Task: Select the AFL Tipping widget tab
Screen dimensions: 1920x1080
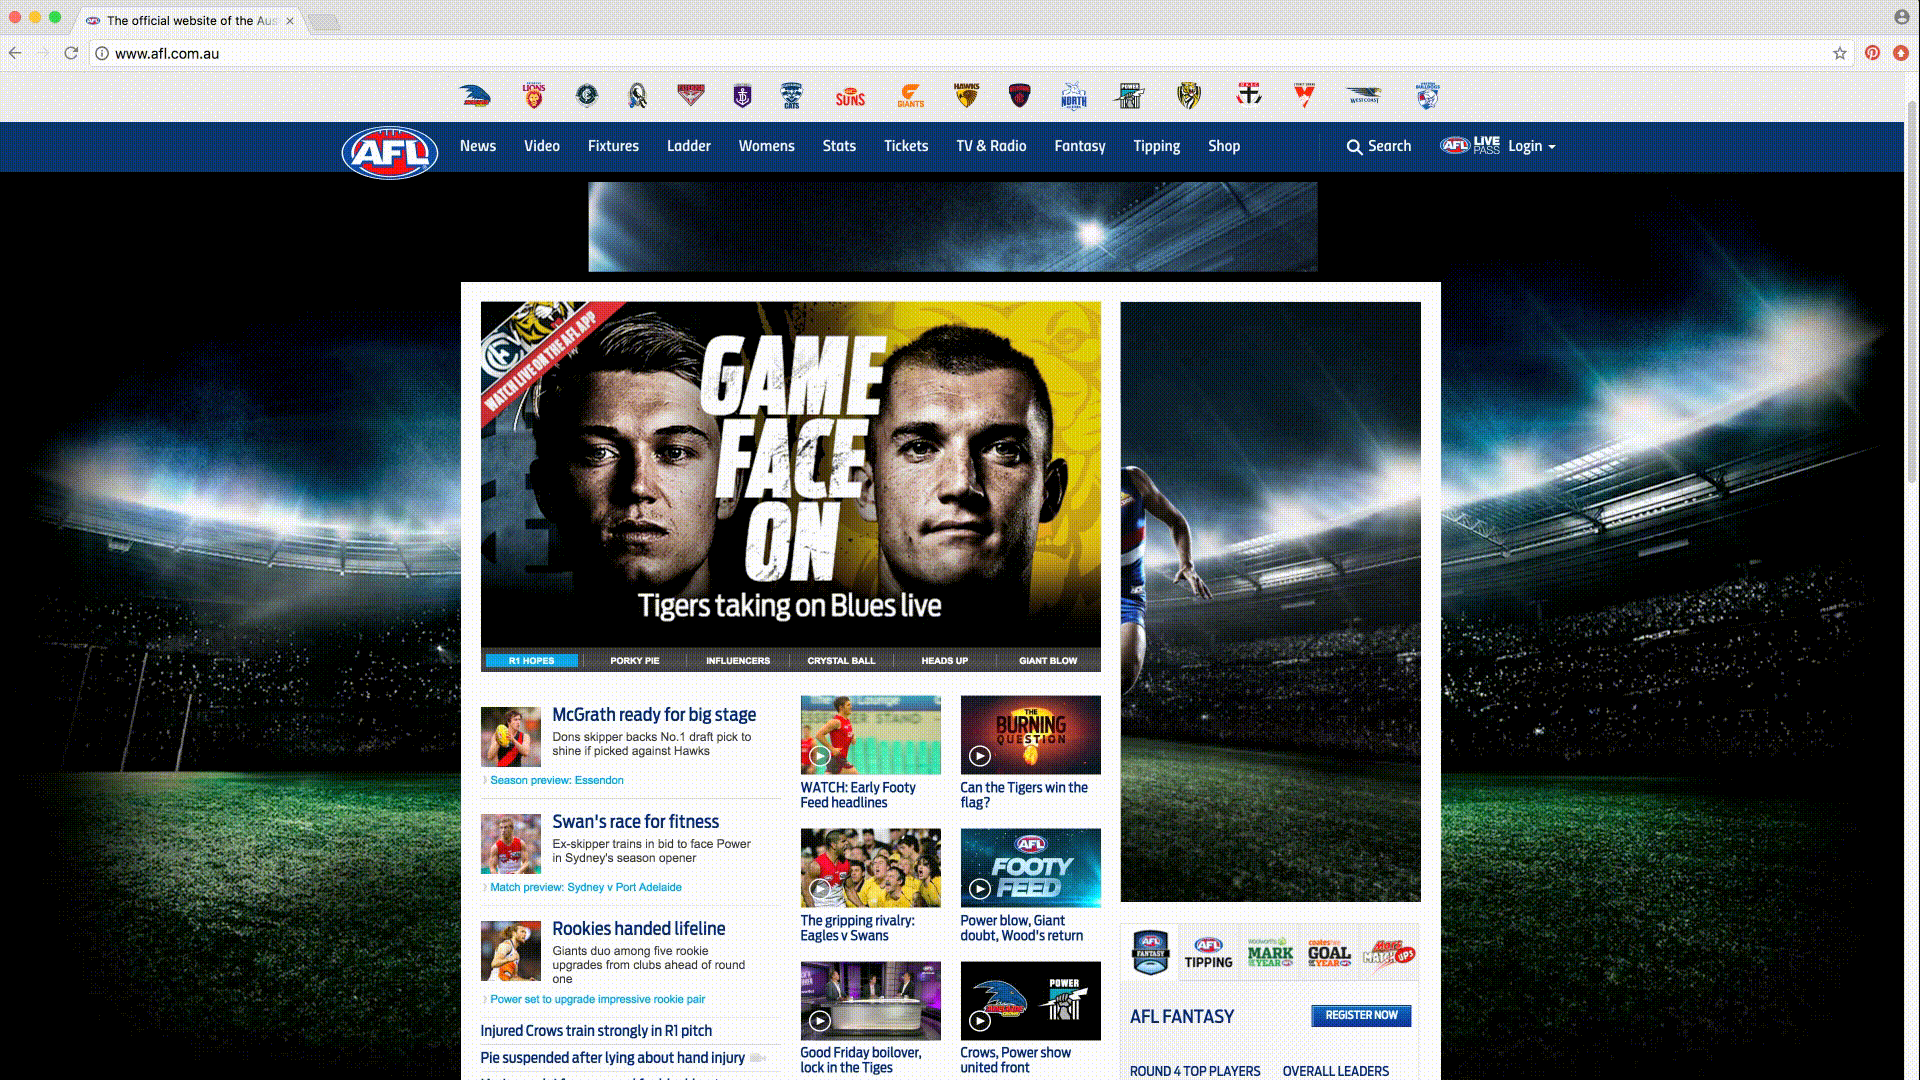Action: click(x=1209, y=953)
